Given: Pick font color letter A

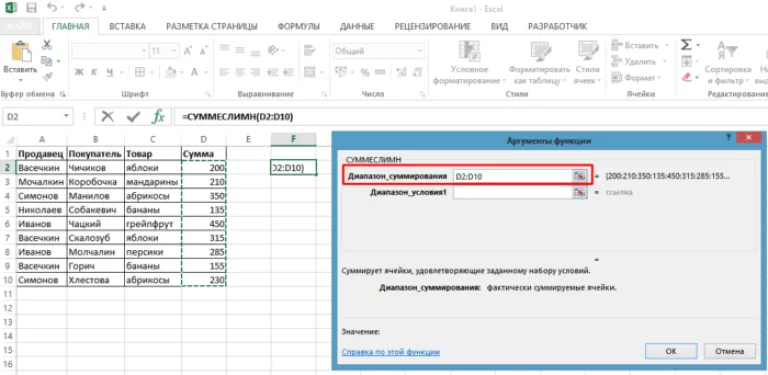Looking at the screenshot, I should [194, 72].
